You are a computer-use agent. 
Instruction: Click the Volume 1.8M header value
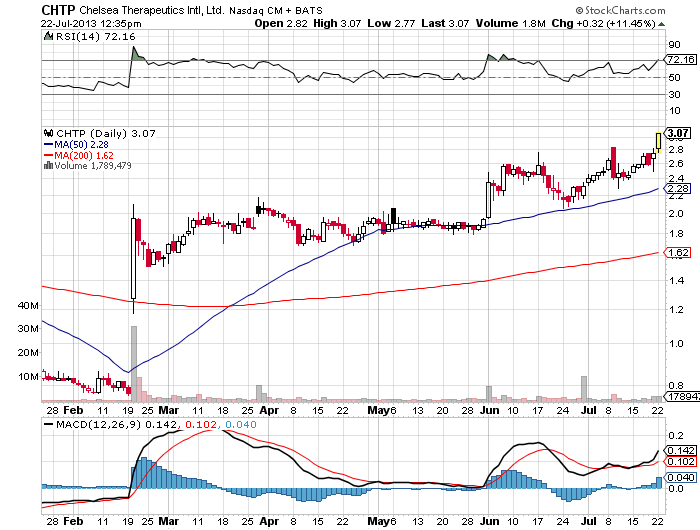click(x=510, y=23)
